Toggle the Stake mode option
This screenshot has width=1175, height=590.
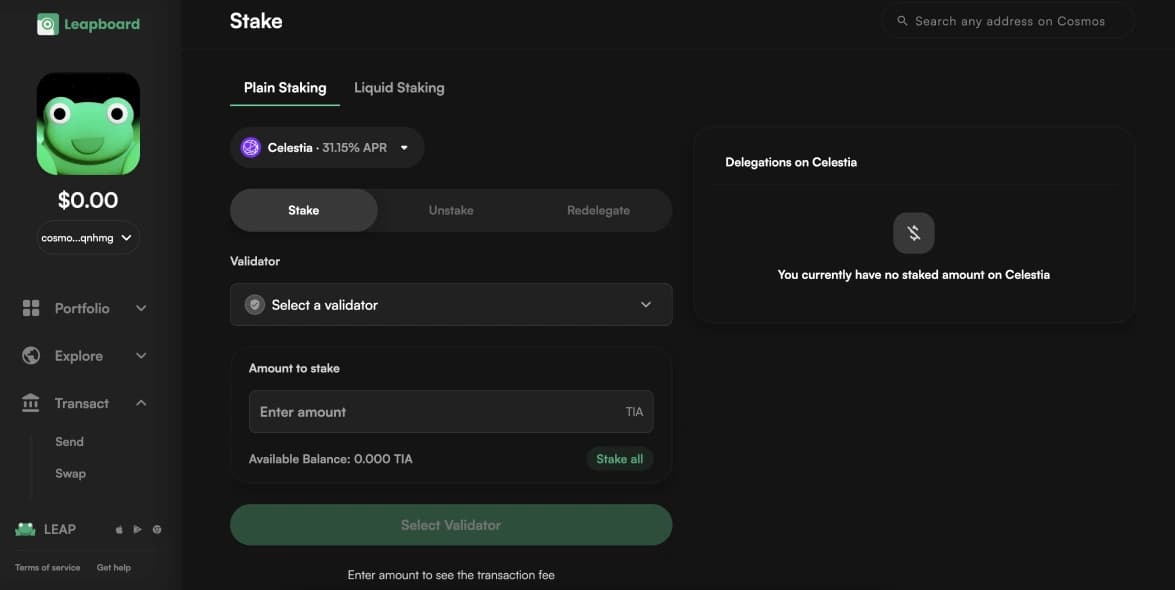point(303,210)
